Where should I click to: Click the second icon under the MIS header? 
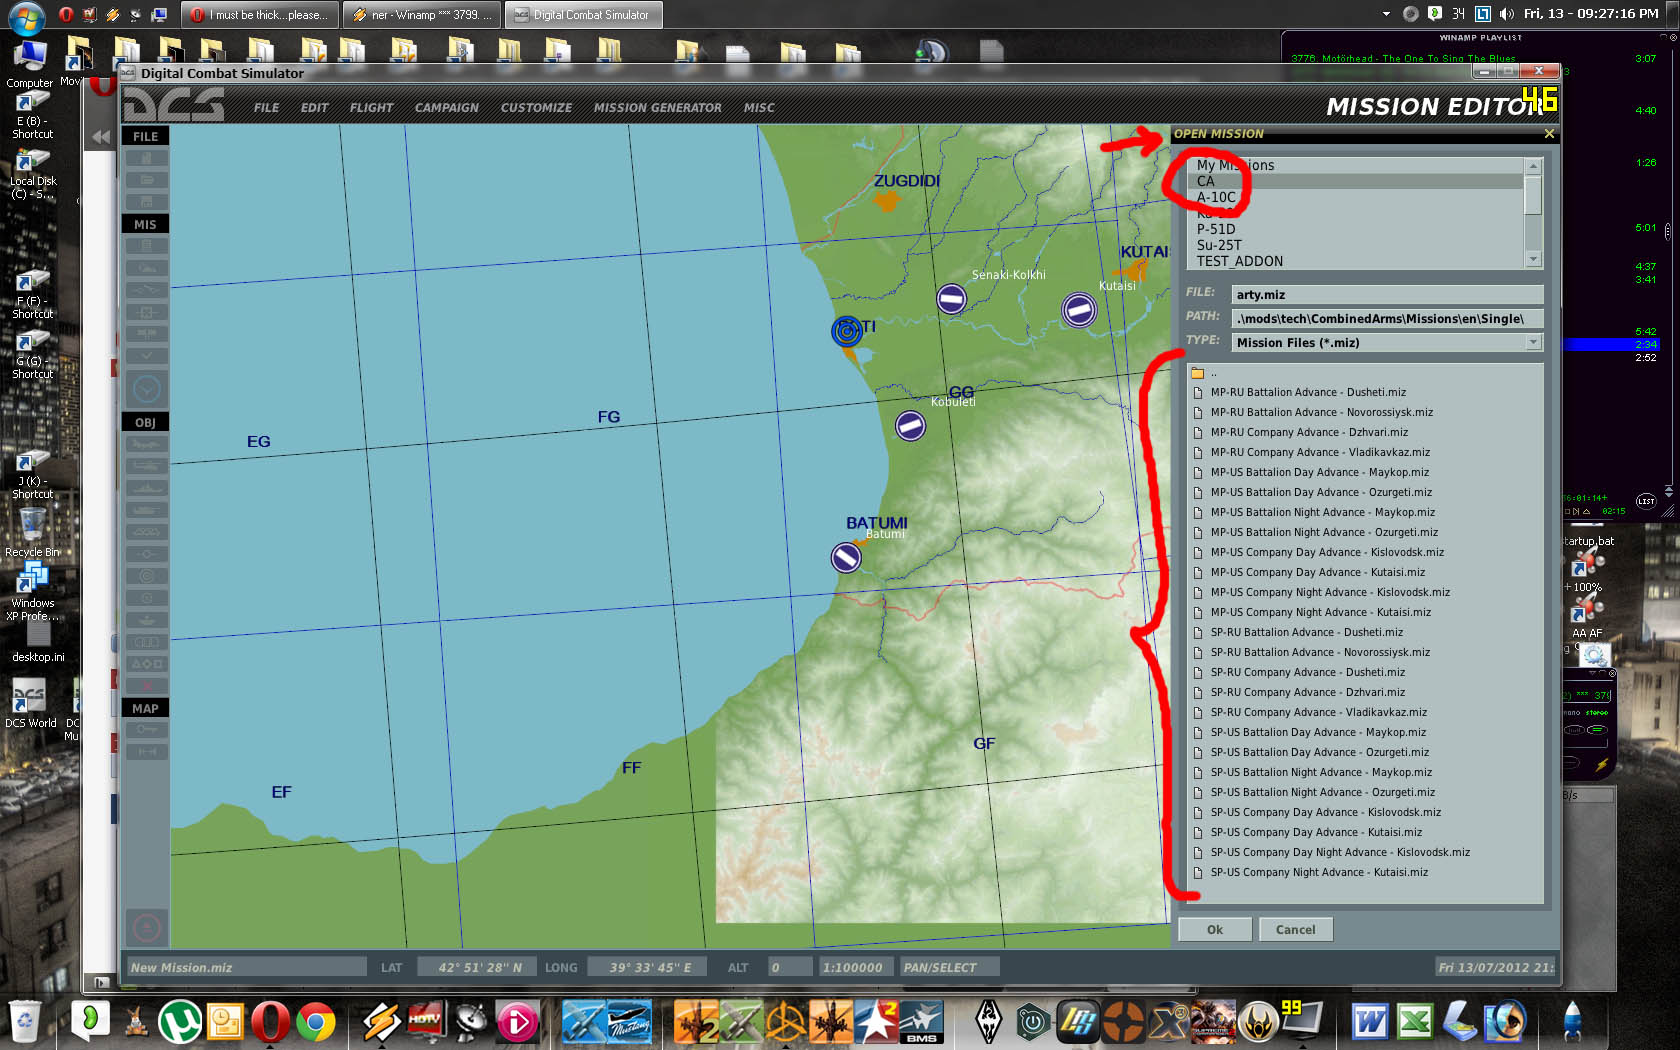pyautogui.click(x=146, y=268)
